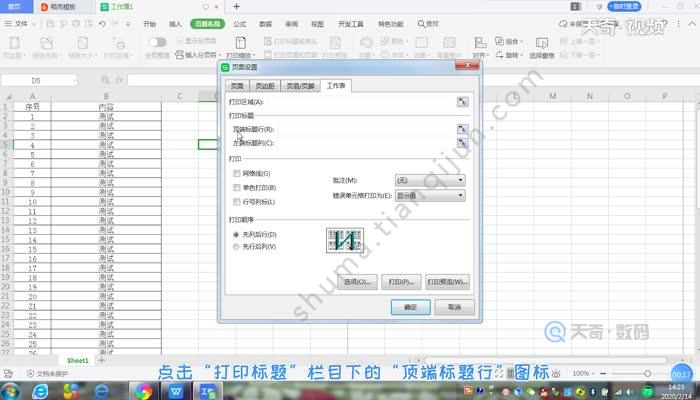Open the 开始 ribbon tab
Screen dimensions: 700x400
pyautogui.click(x=150, y=24)
